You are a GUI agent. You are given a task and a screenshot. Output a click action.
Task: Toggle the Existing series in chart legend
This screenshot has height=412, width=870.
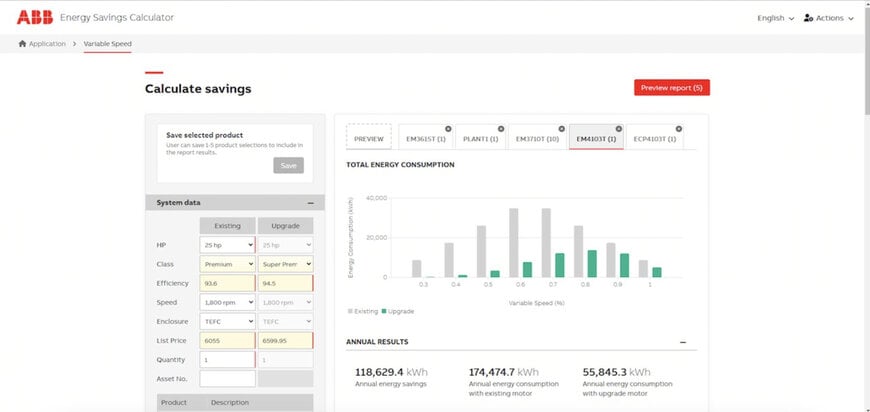(362, 312)
